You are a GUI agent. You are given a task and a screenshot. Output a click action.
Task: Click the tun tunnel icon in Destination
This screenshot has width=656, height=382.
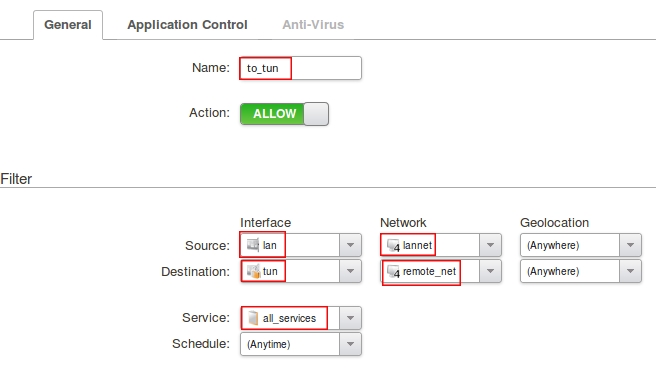253,271
